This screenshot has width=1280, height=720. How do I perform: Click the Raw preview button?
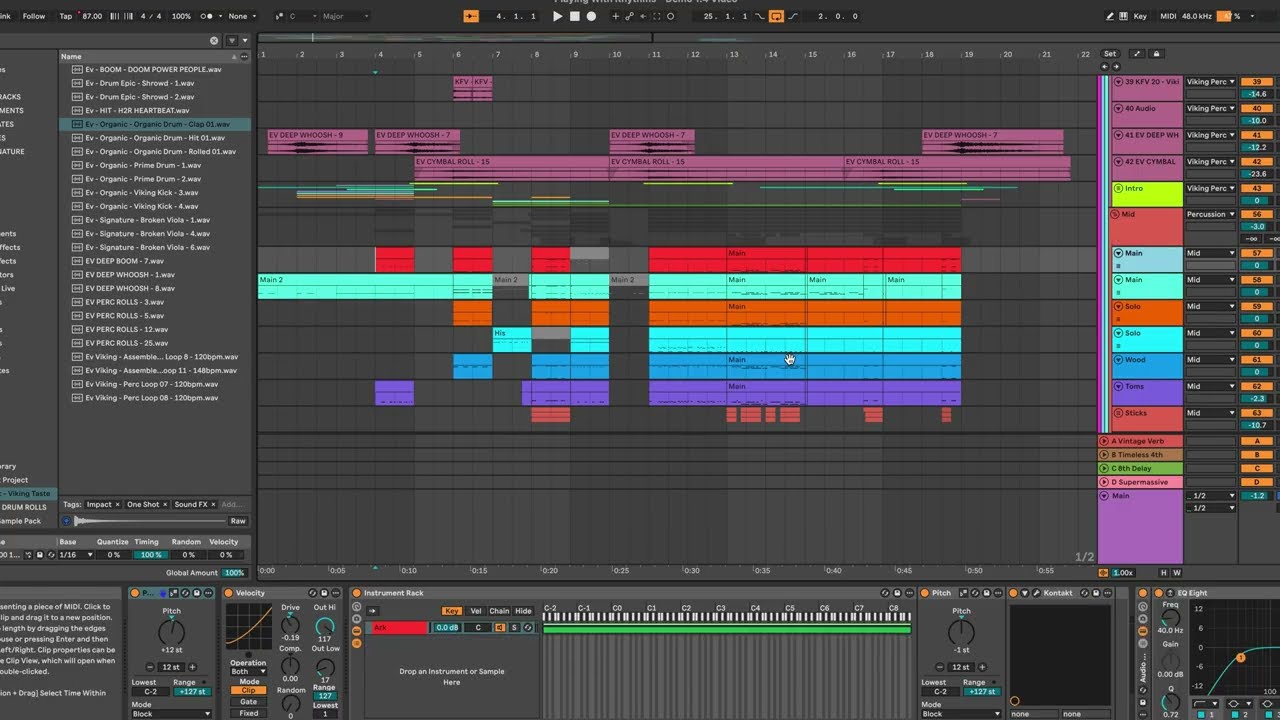click(x=238, y=521)
